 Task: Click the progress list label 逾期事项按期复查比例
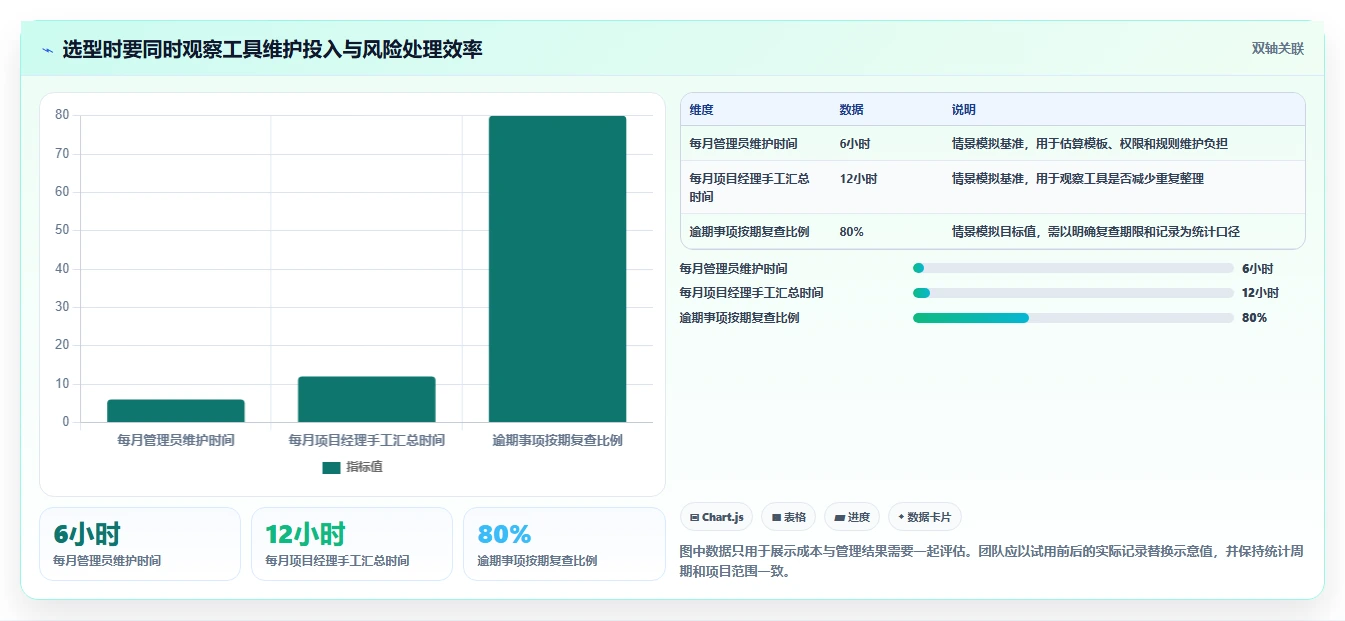coord(739,318)
